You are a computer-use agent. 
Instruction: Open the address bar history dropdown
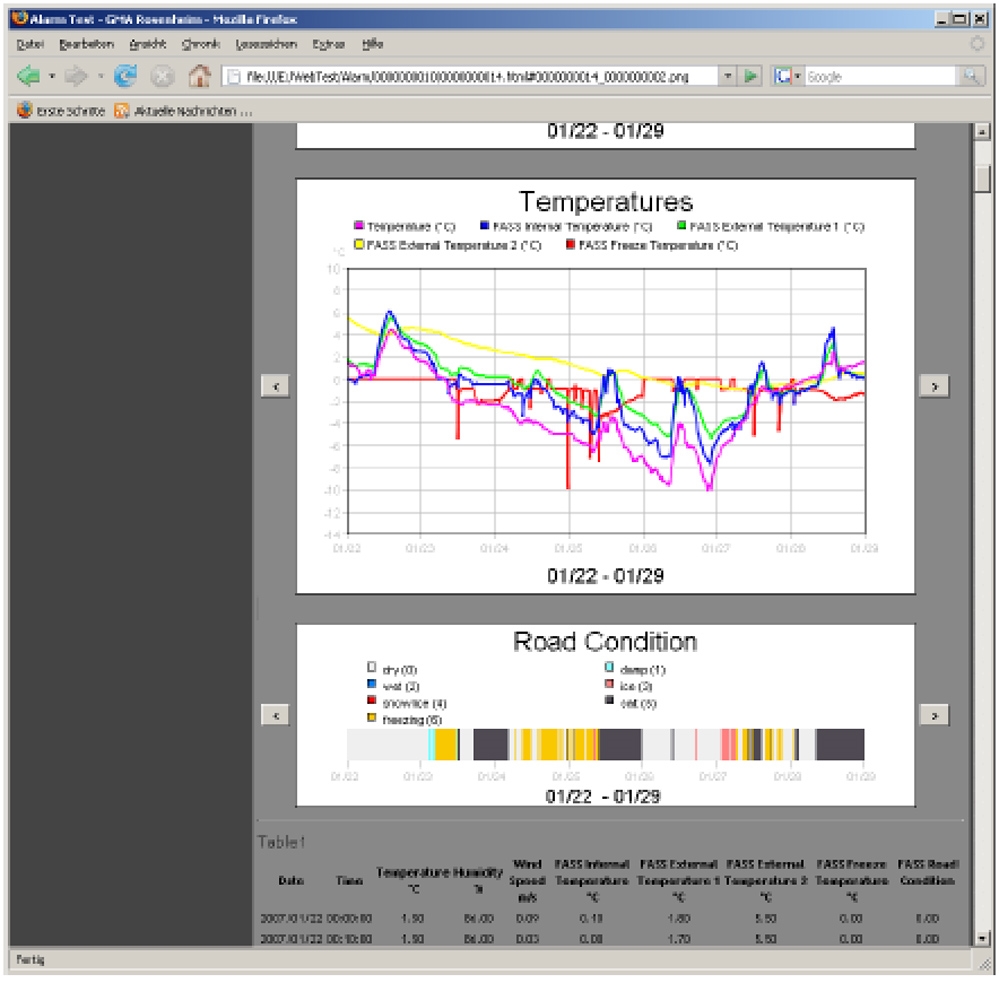[x=727, y=75]
